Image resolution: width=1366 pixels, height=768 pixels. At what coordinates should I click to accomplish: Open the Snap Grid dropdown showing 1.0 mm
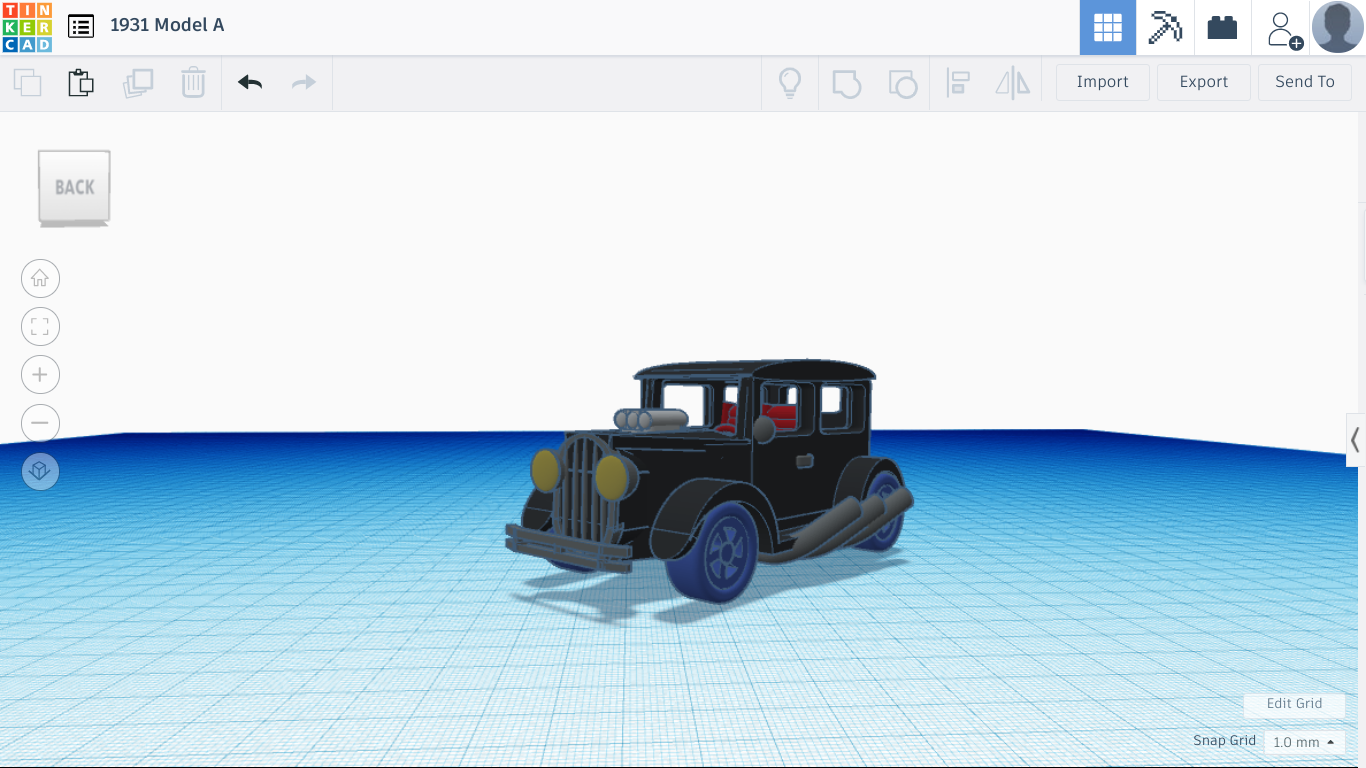pyautogui.click(x=1303, y=742)
